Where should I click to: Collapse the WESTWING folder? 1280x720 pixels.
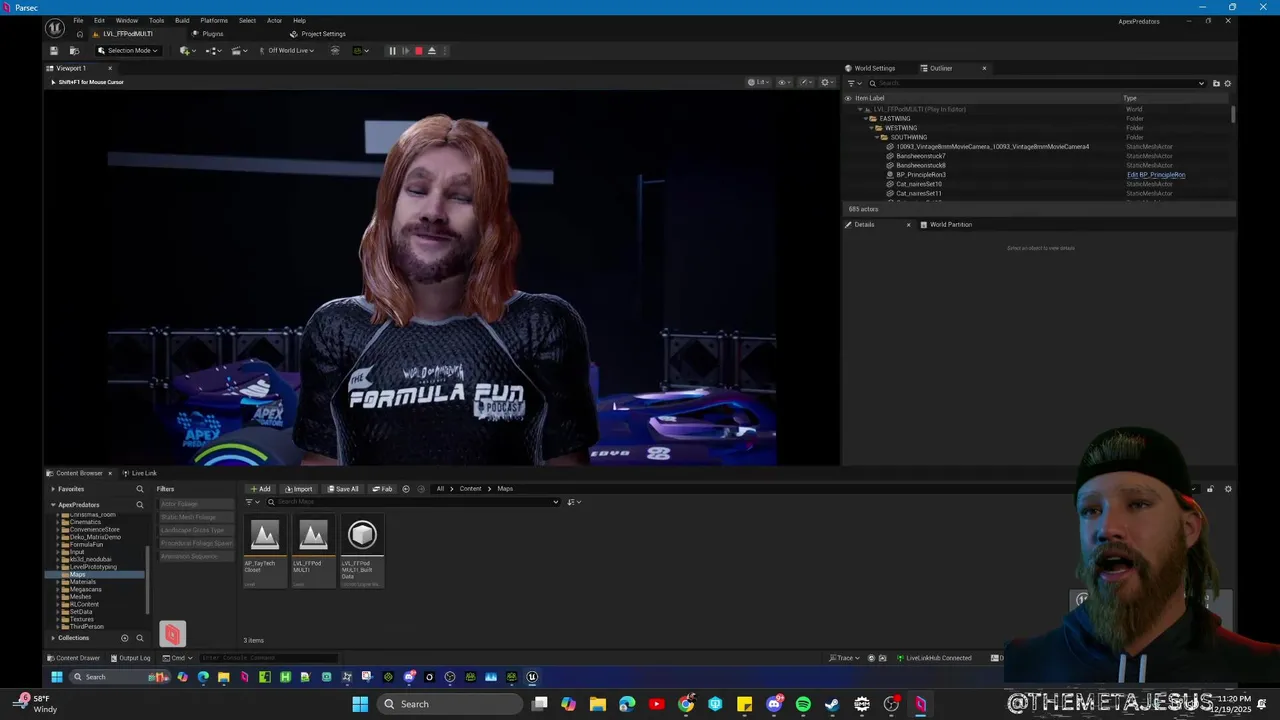coord(871,128)
